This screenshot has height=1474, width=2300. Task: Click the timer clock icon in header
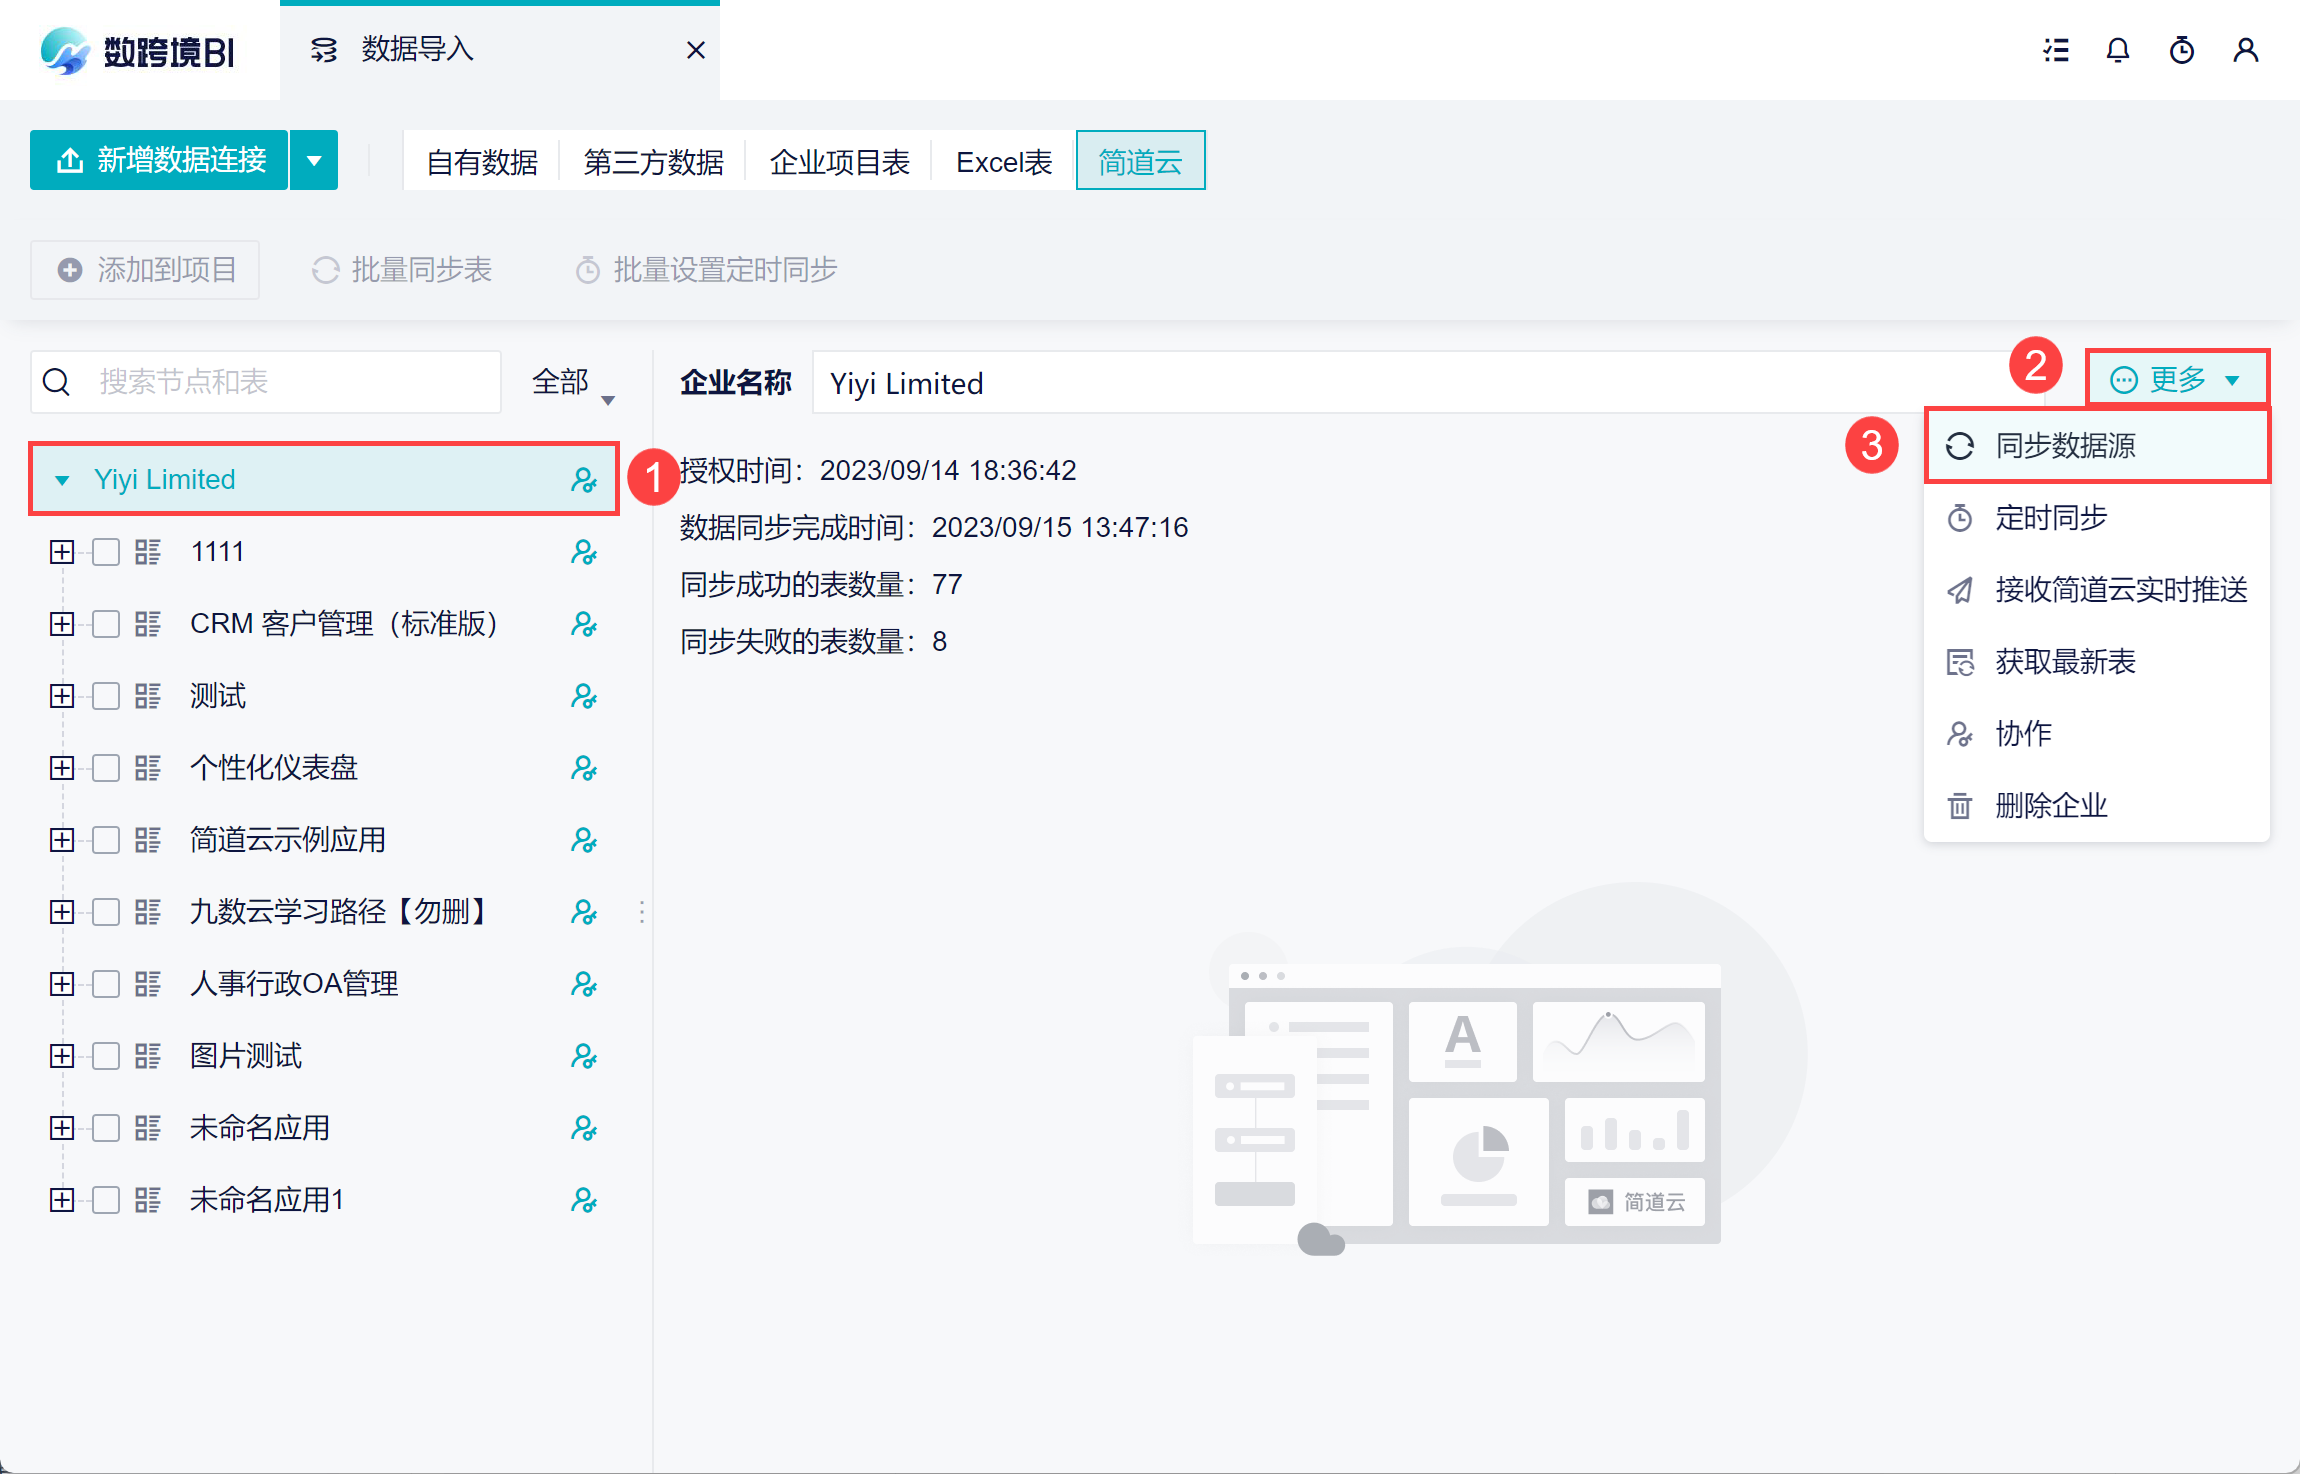pyautogui.click(x=2181, y=50)
